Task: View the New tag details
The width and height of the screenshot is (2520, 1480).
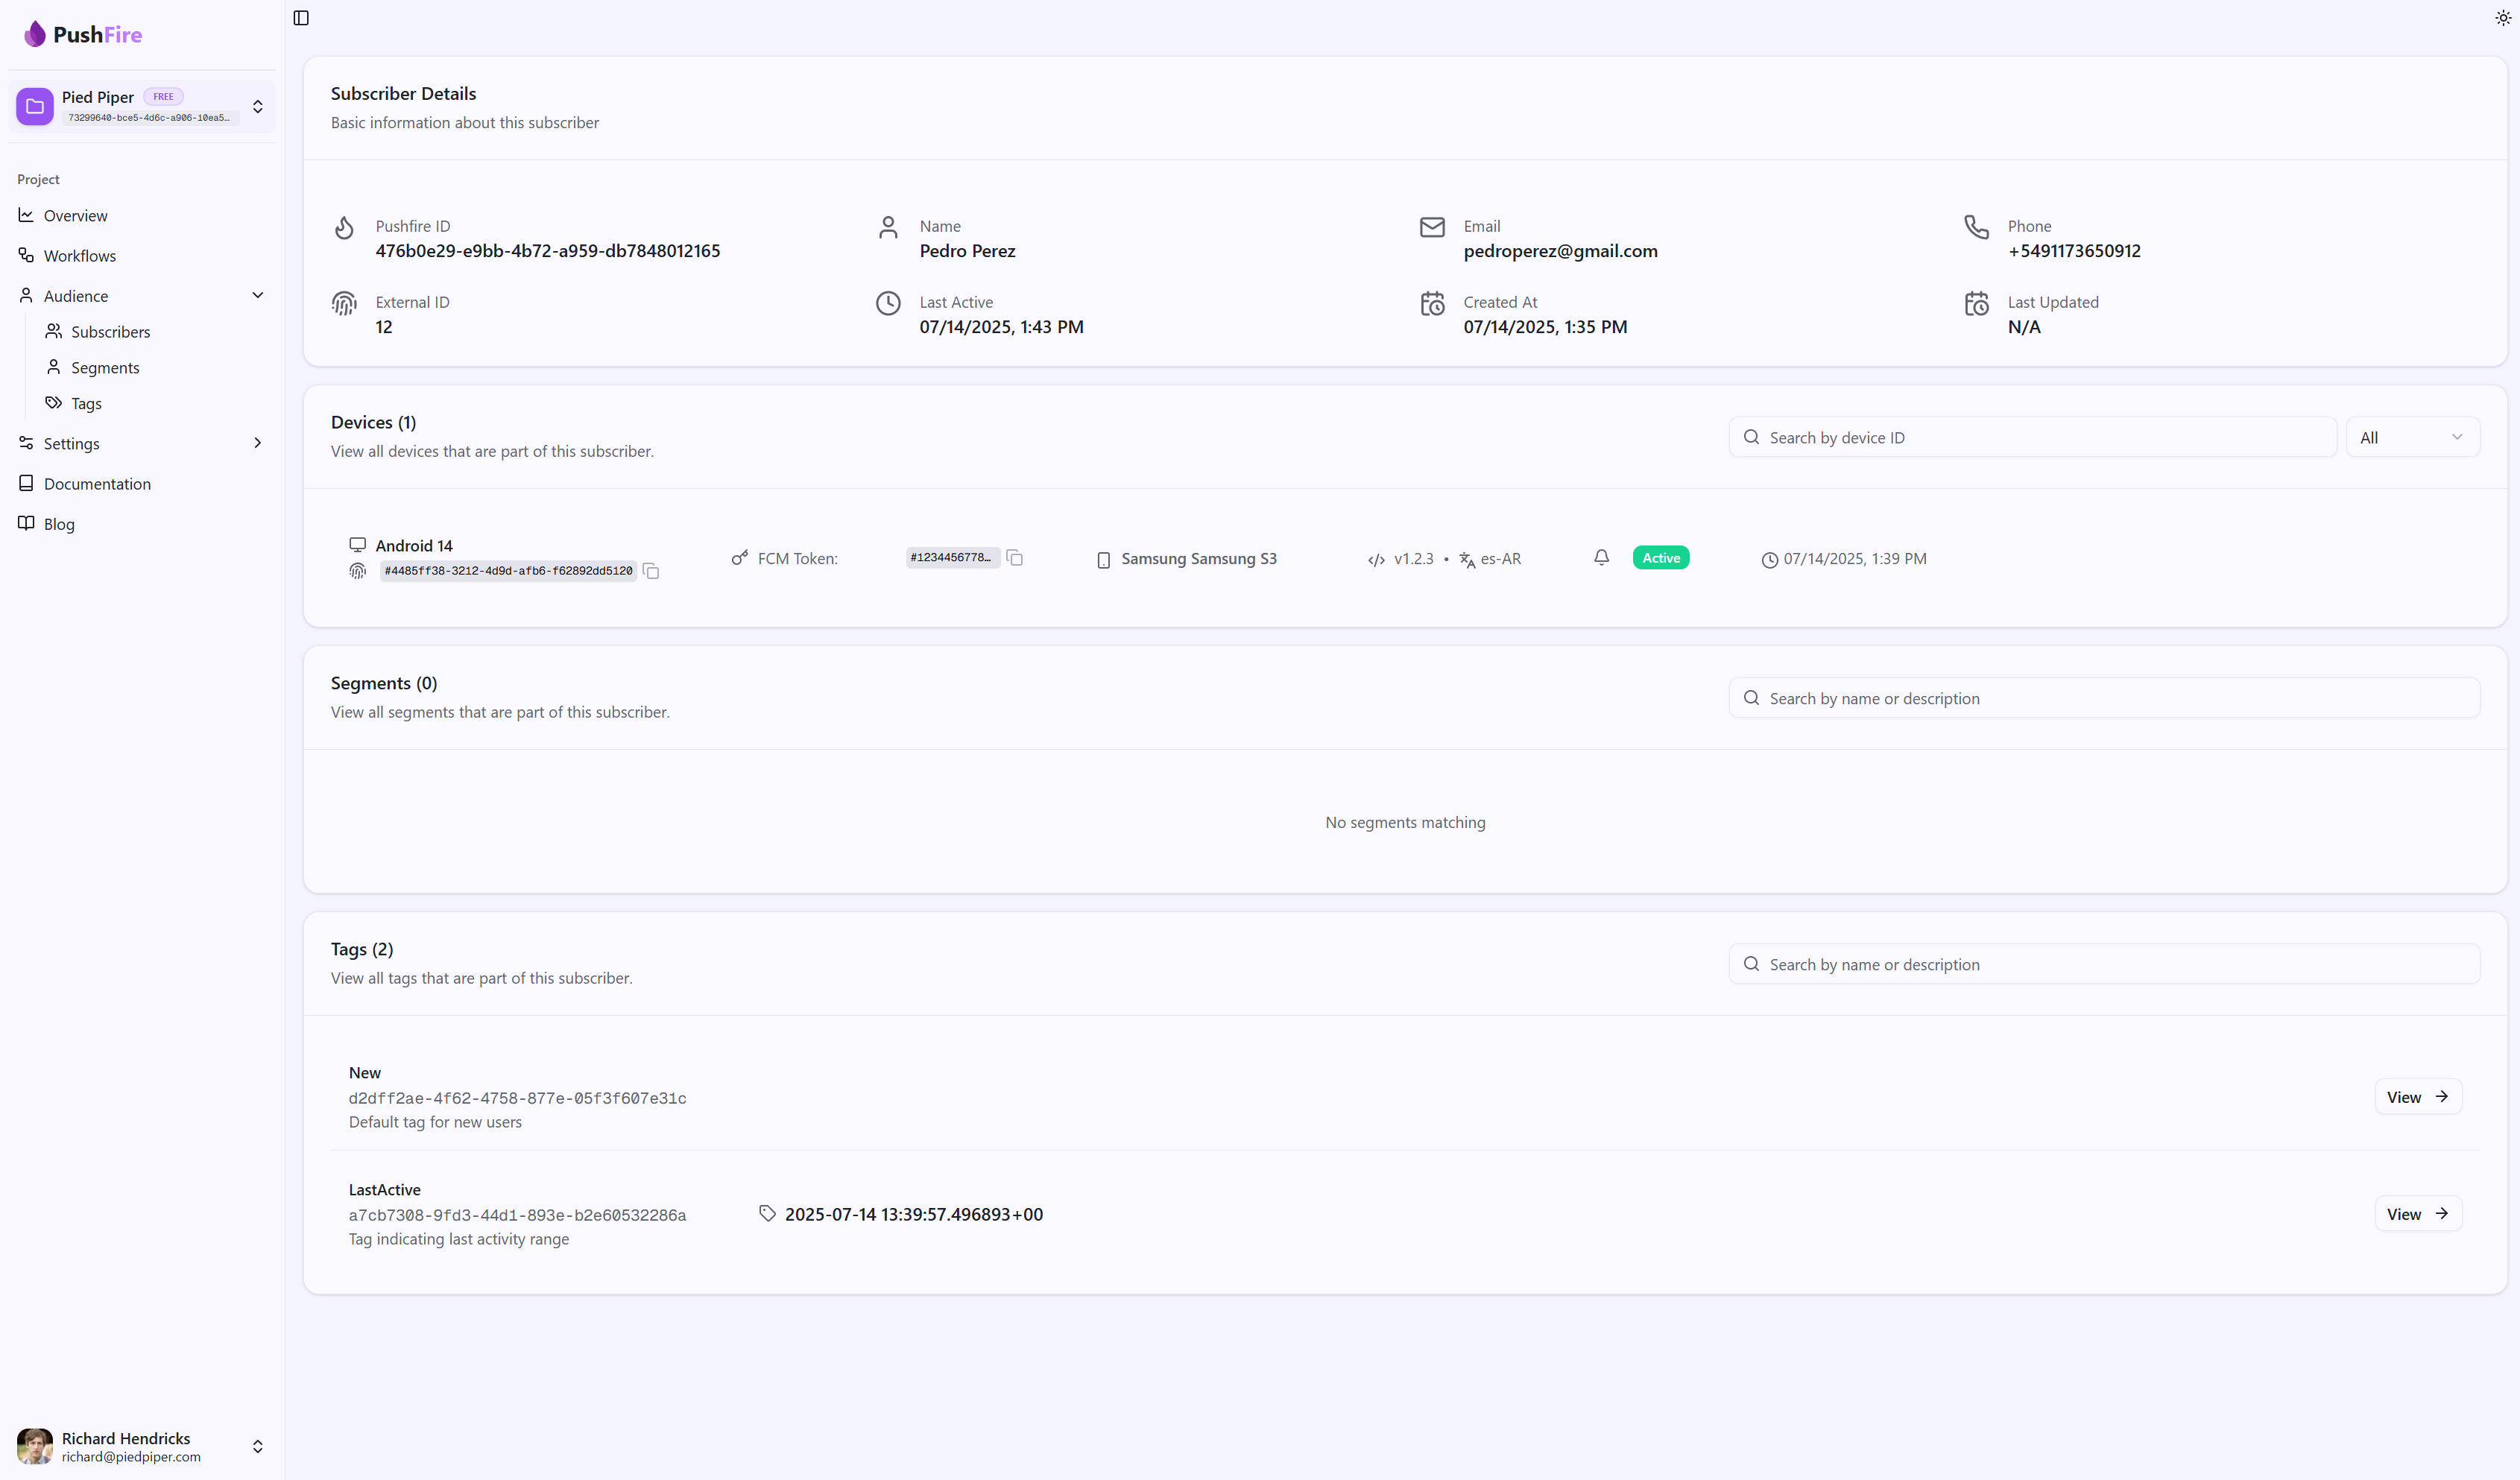Action: coord(2417,1097)
